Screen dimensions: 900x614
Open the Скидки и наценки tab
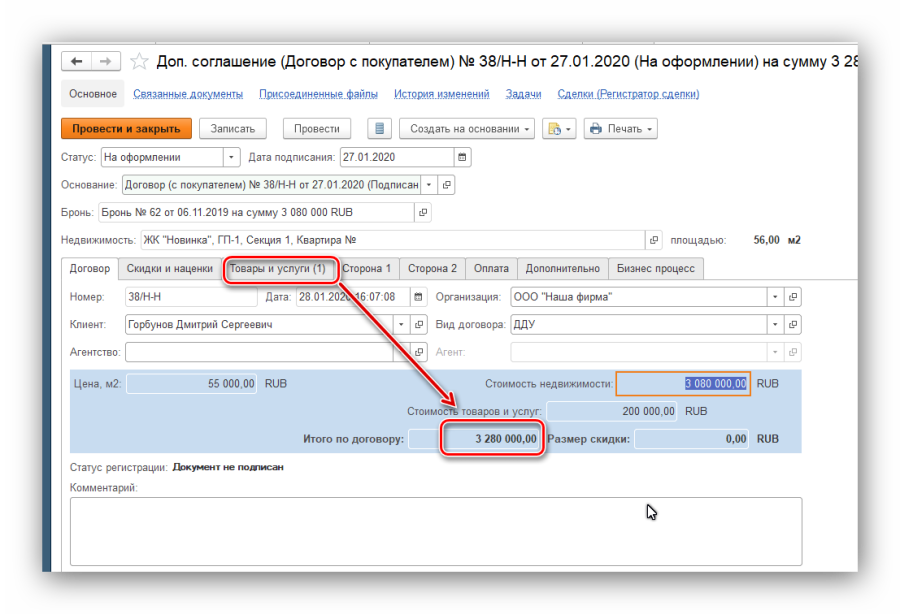click(169, 269)
